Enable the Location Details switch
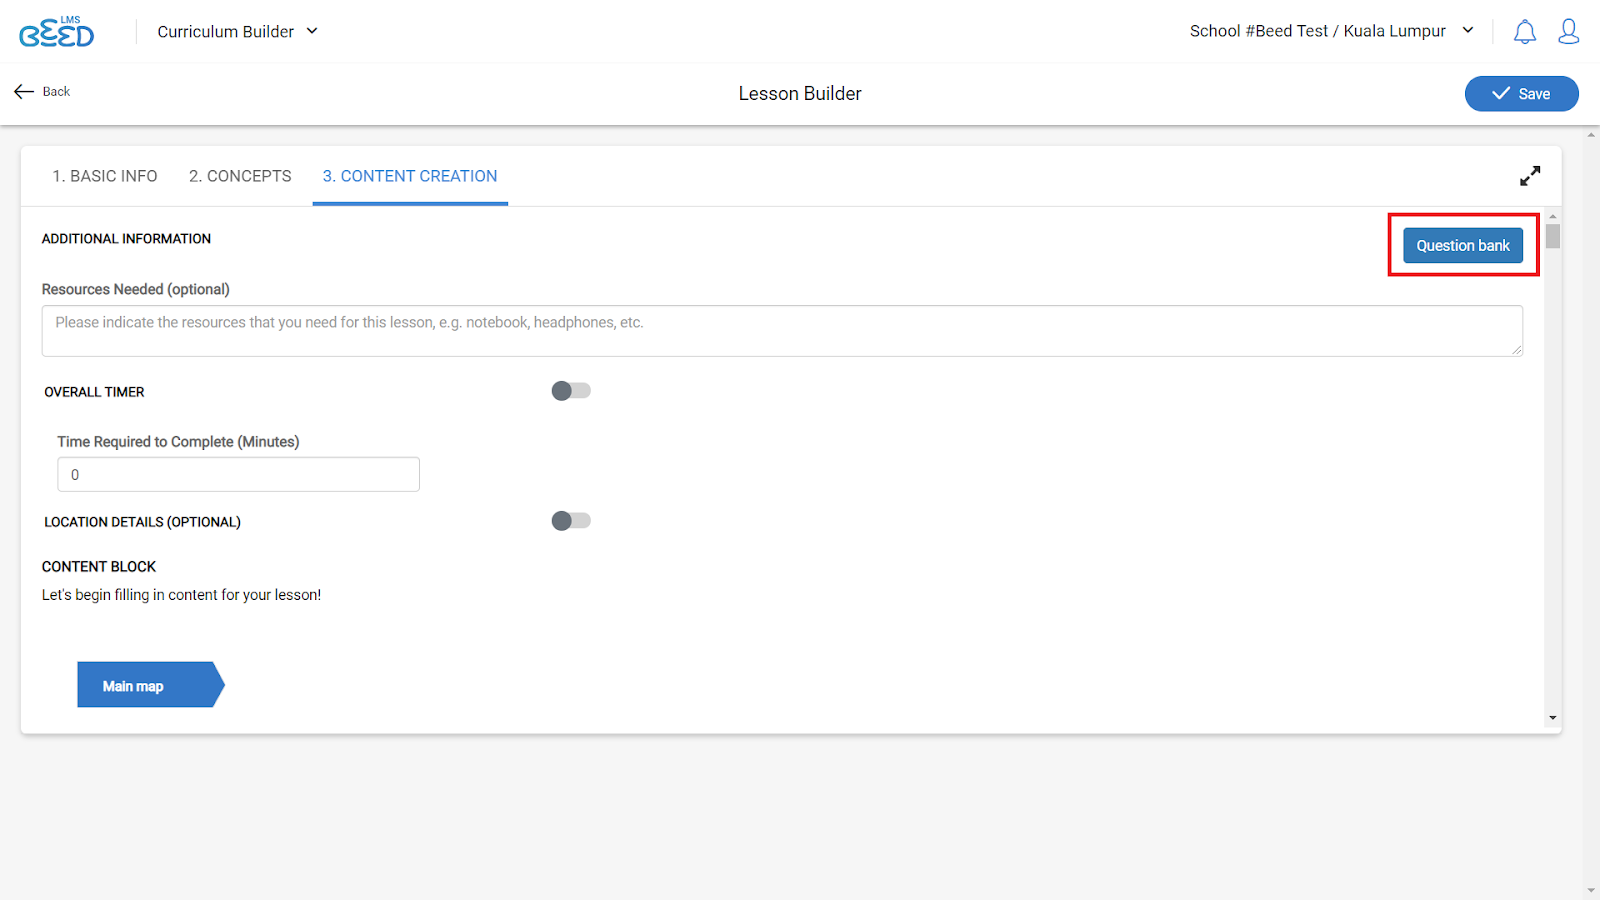 (x=571, y=521)
